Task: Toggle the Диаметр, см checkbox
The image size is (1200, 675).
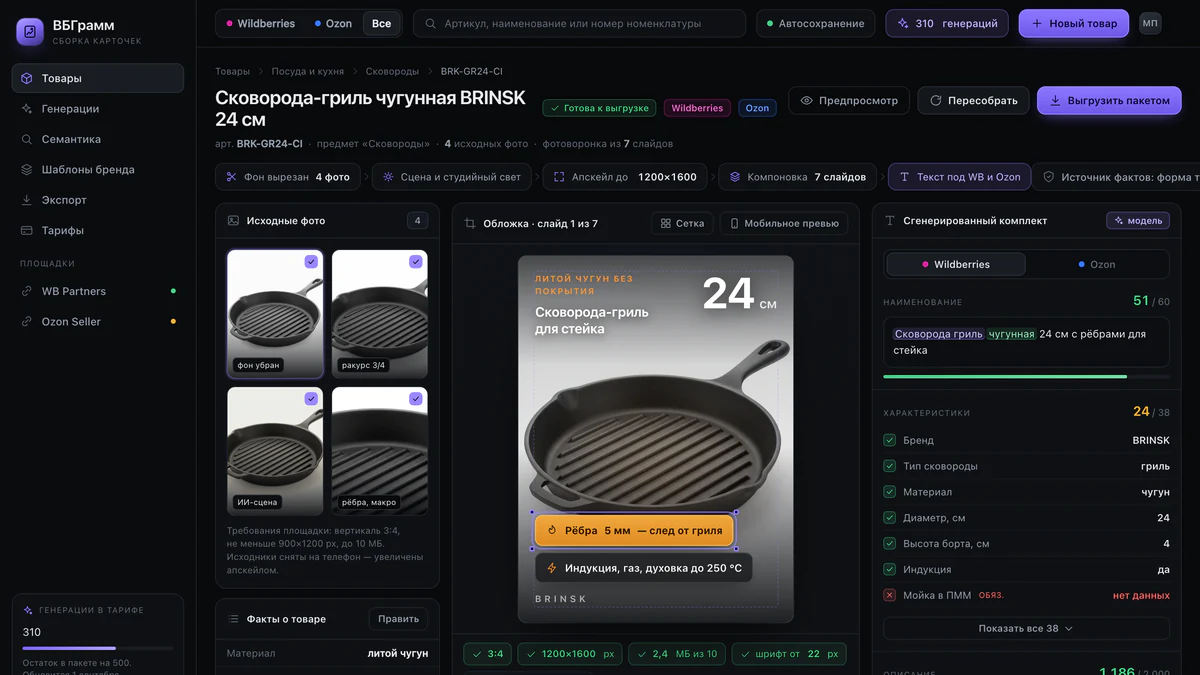Action: coord(890,518)
